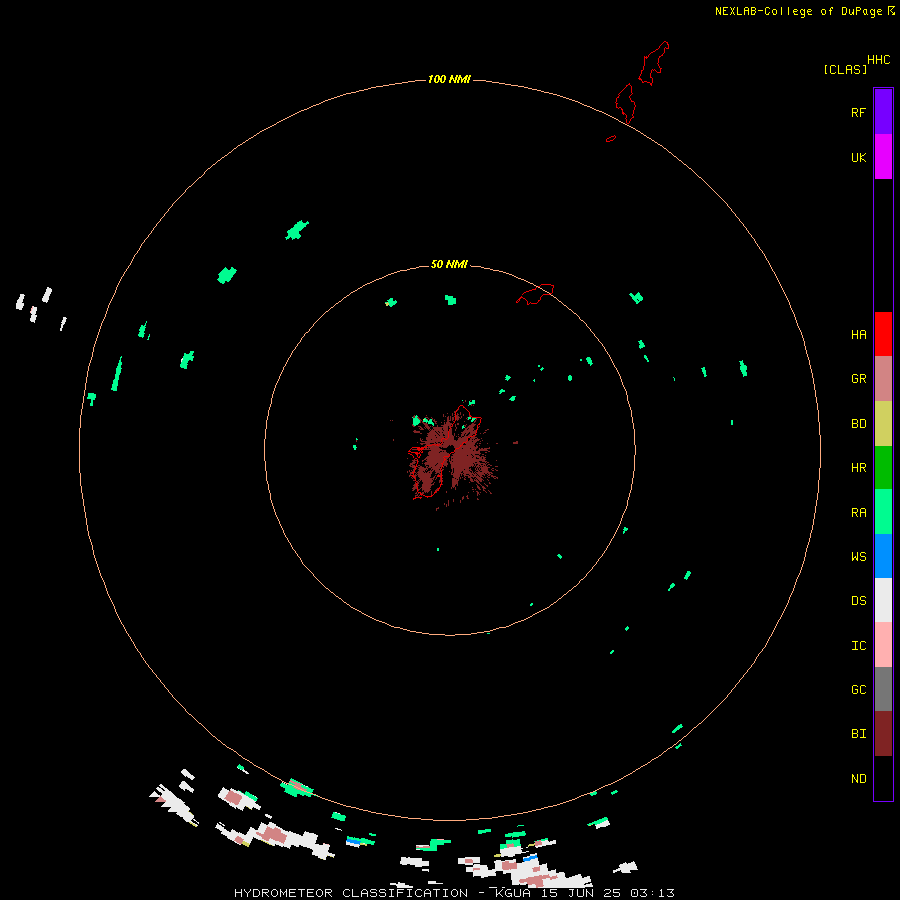
Task: Click the 'GC' legend label
Action: tap(859, 689)
